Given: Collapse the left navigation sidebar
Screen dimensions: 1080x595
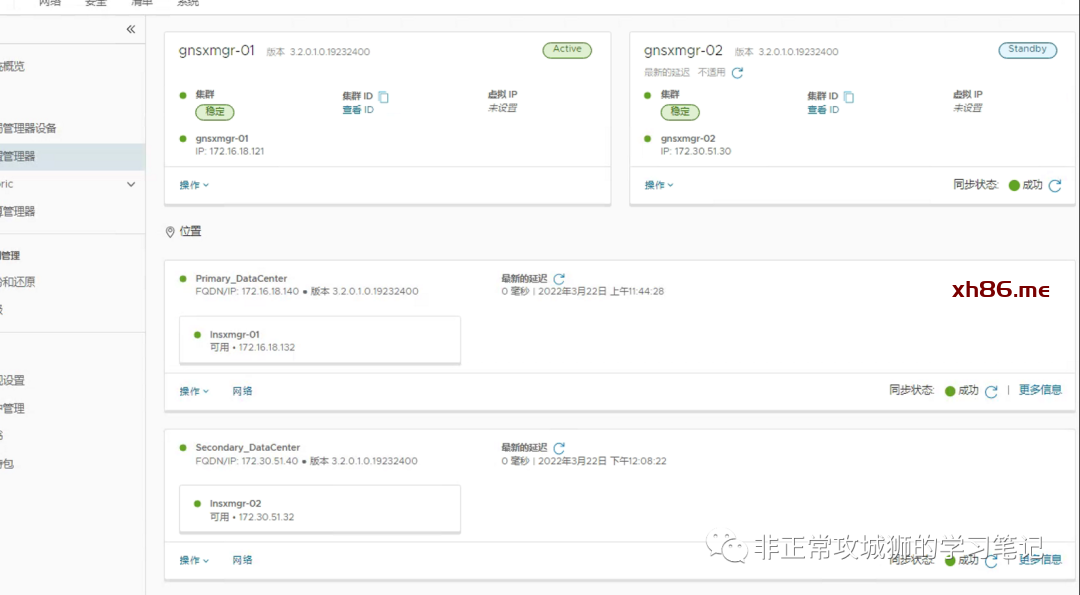Looking at the screenshot, I should click(x=130, y=30).
